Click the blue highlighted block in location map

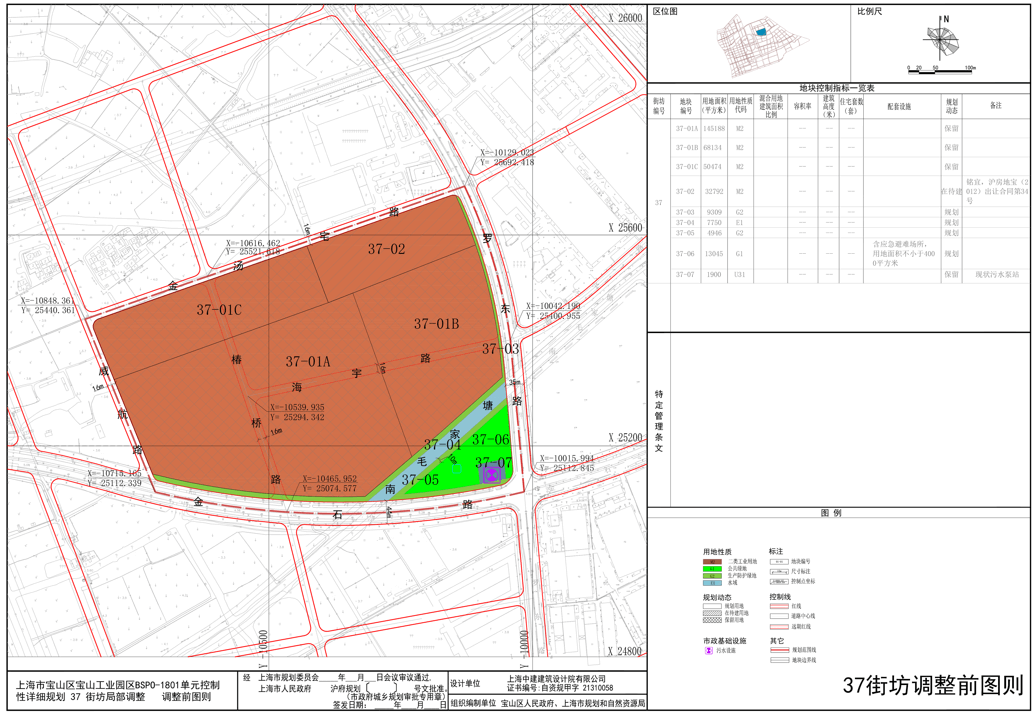[x=760, y=32]
